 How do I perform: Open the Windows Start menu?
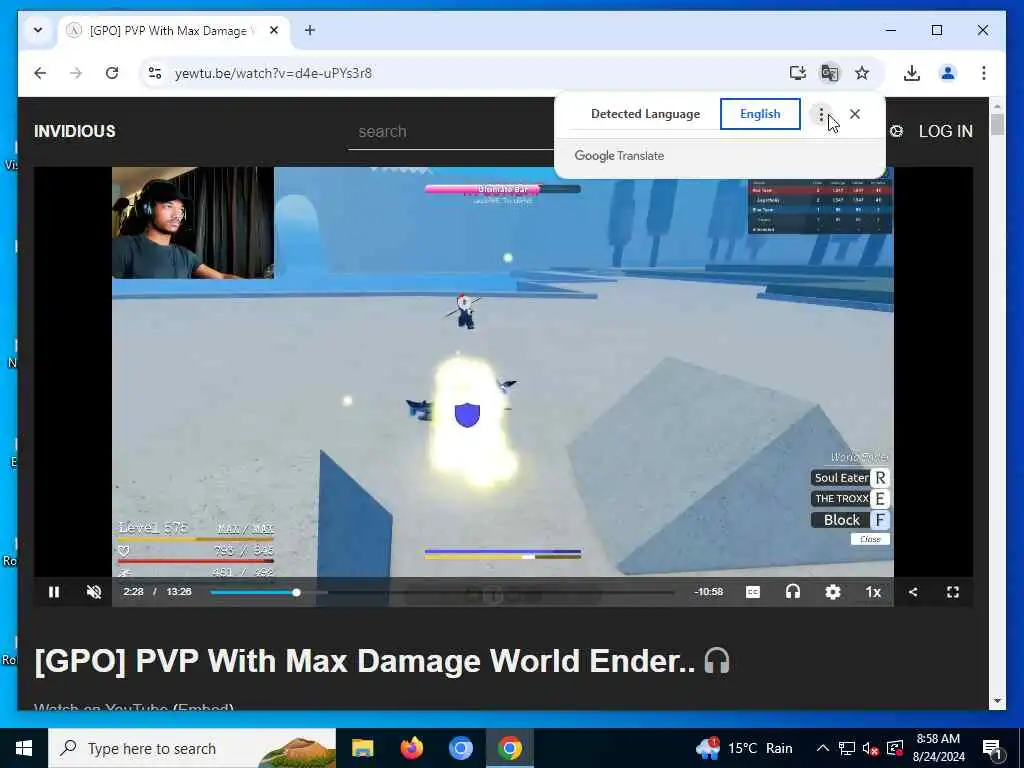pos(24,748)
